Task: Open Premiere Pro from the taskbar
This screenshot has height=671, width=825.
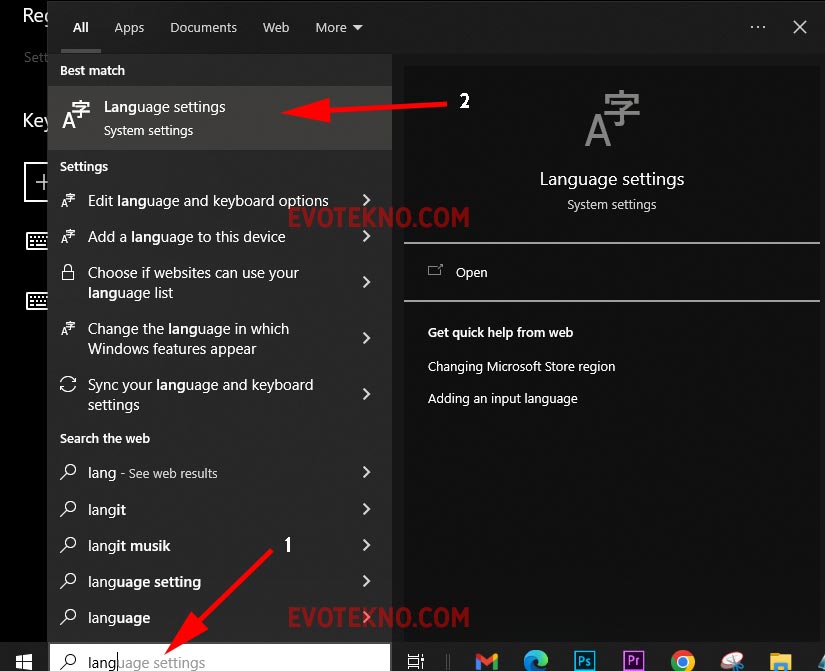Action: 633,660
